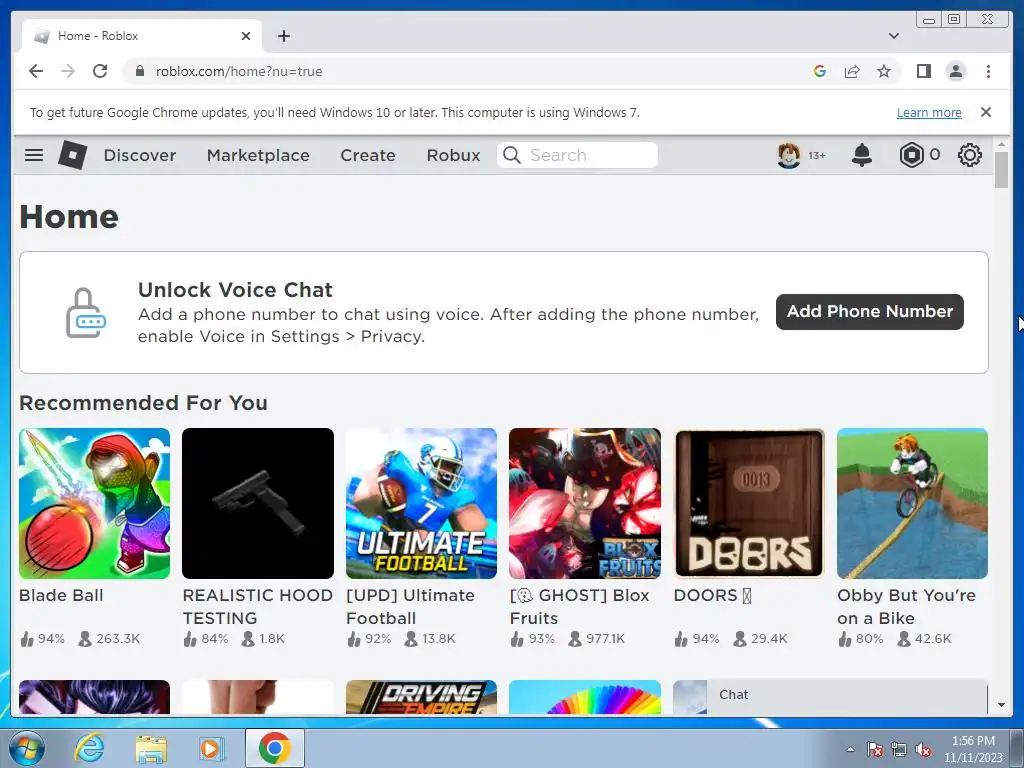Follow the Learn more link
This screenshot has width=1024, height=768.
click(x=929, y=112)
